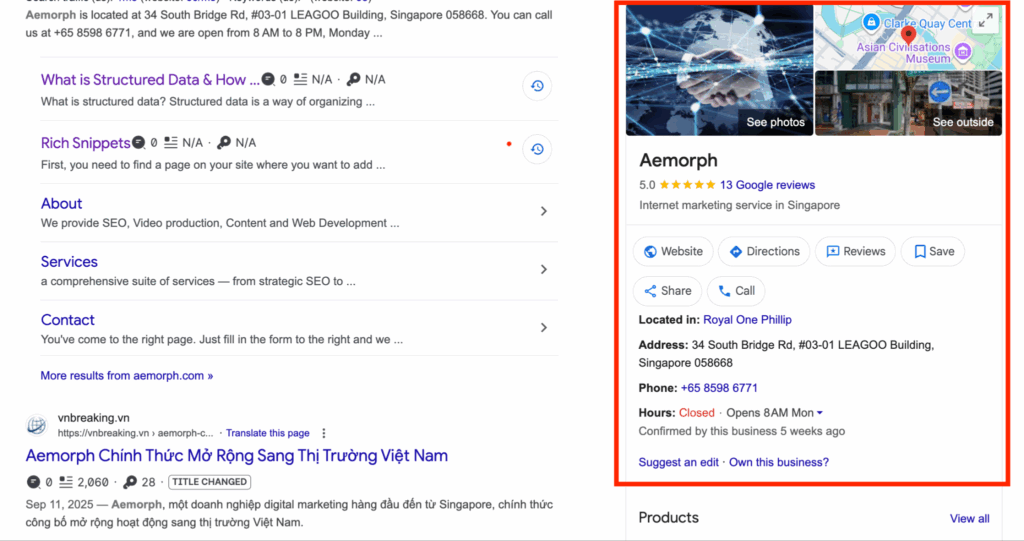The width and height of the screenshot is (1024, 541).
Task: Open Services sitelink
Action: click(69, 262)
